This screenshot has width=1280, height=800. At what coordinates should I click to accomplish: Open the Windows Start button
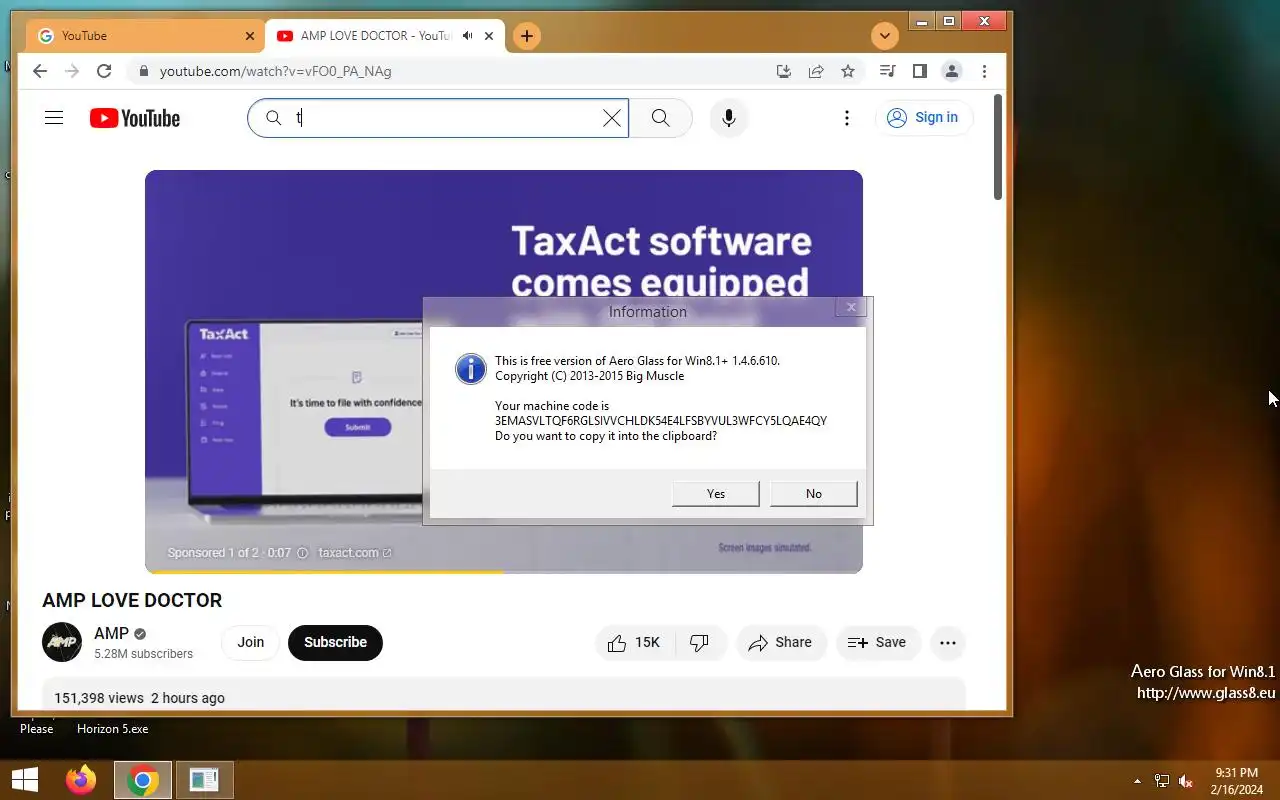(x=24, y=780)
